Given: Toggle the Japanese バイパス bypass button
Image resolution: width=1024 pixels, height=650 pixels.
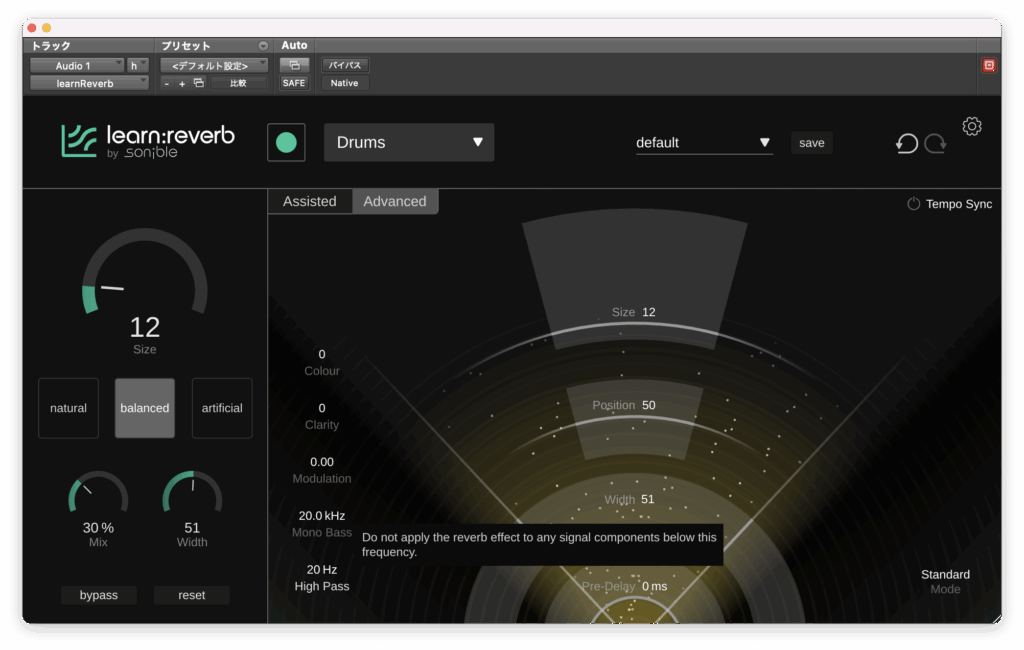Looking at the screenshot, I should point(344,65).
